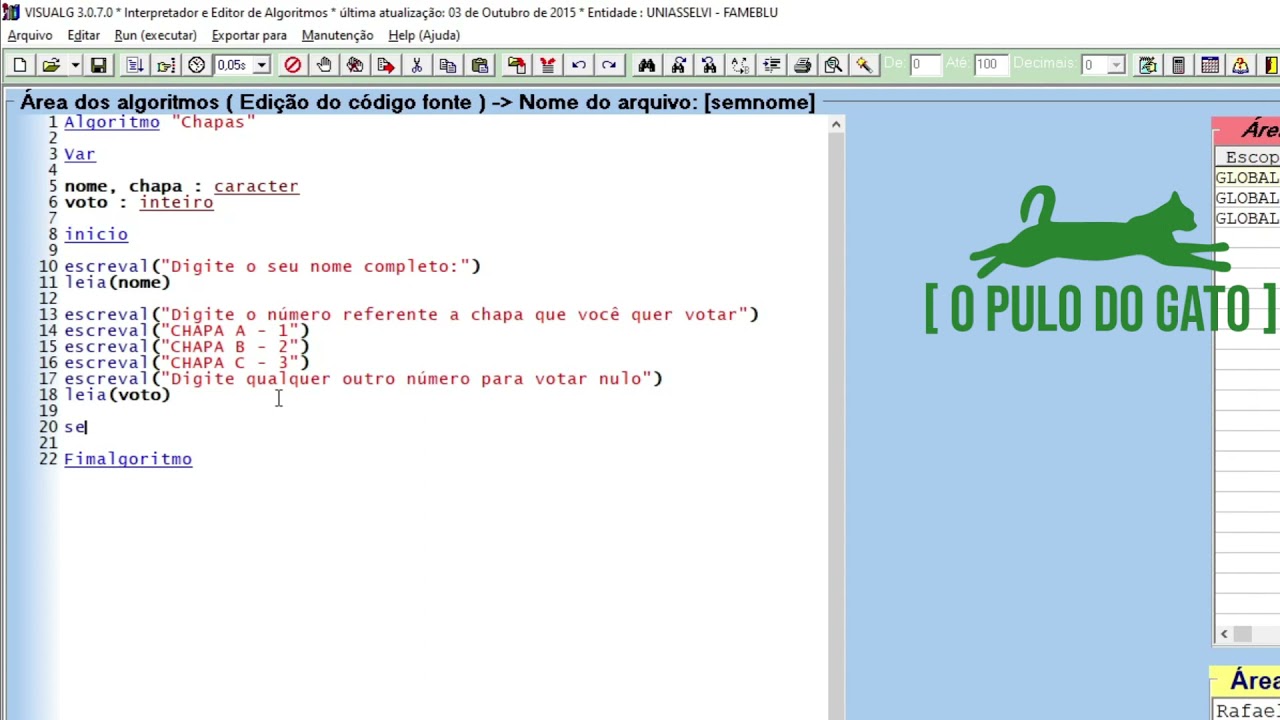
Task: Click the save block to file icon
Action: 516,65
